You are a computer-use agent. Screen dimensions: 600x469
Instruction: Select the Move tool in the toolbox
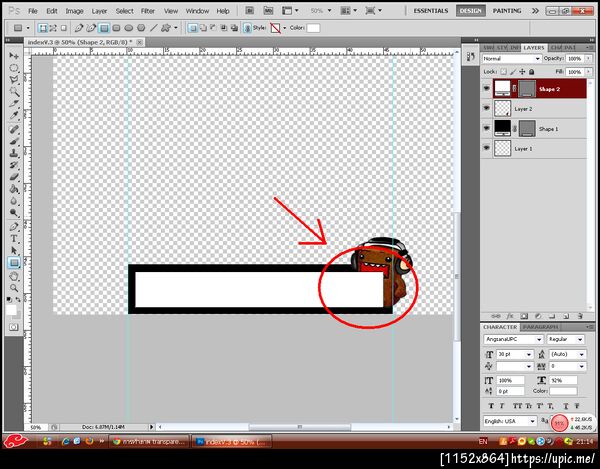(14, 56)
